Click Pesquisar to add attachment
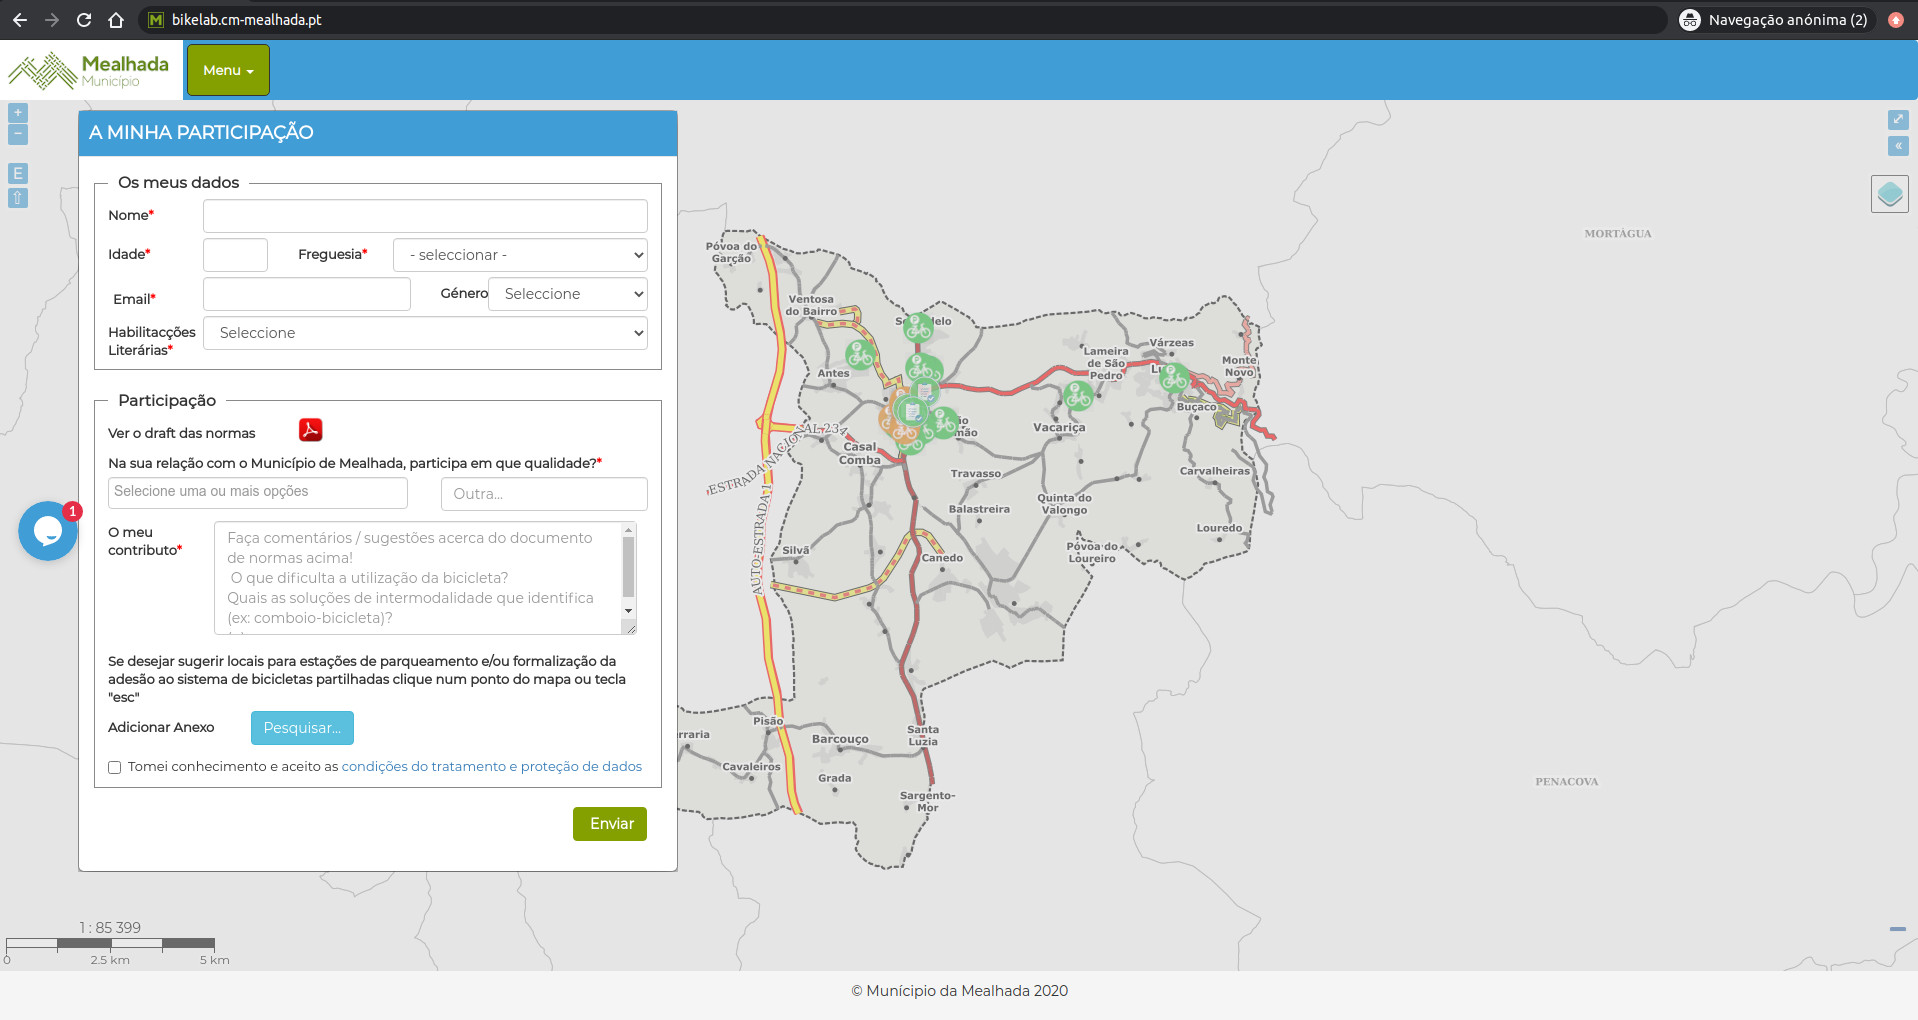This screenshot has height=1020, width=1918. [302, 728]
